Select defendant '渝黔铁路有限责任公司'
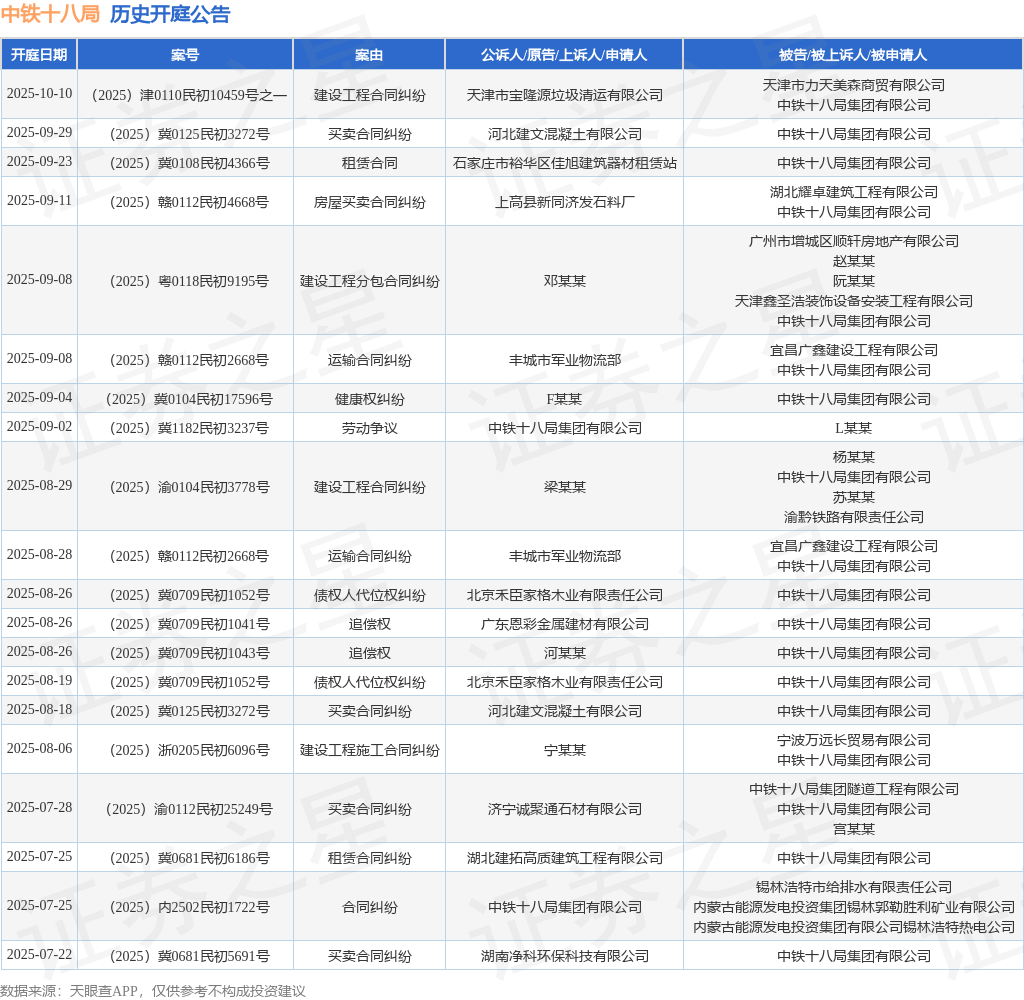Screen dimensions: 1024x1000 854,517
